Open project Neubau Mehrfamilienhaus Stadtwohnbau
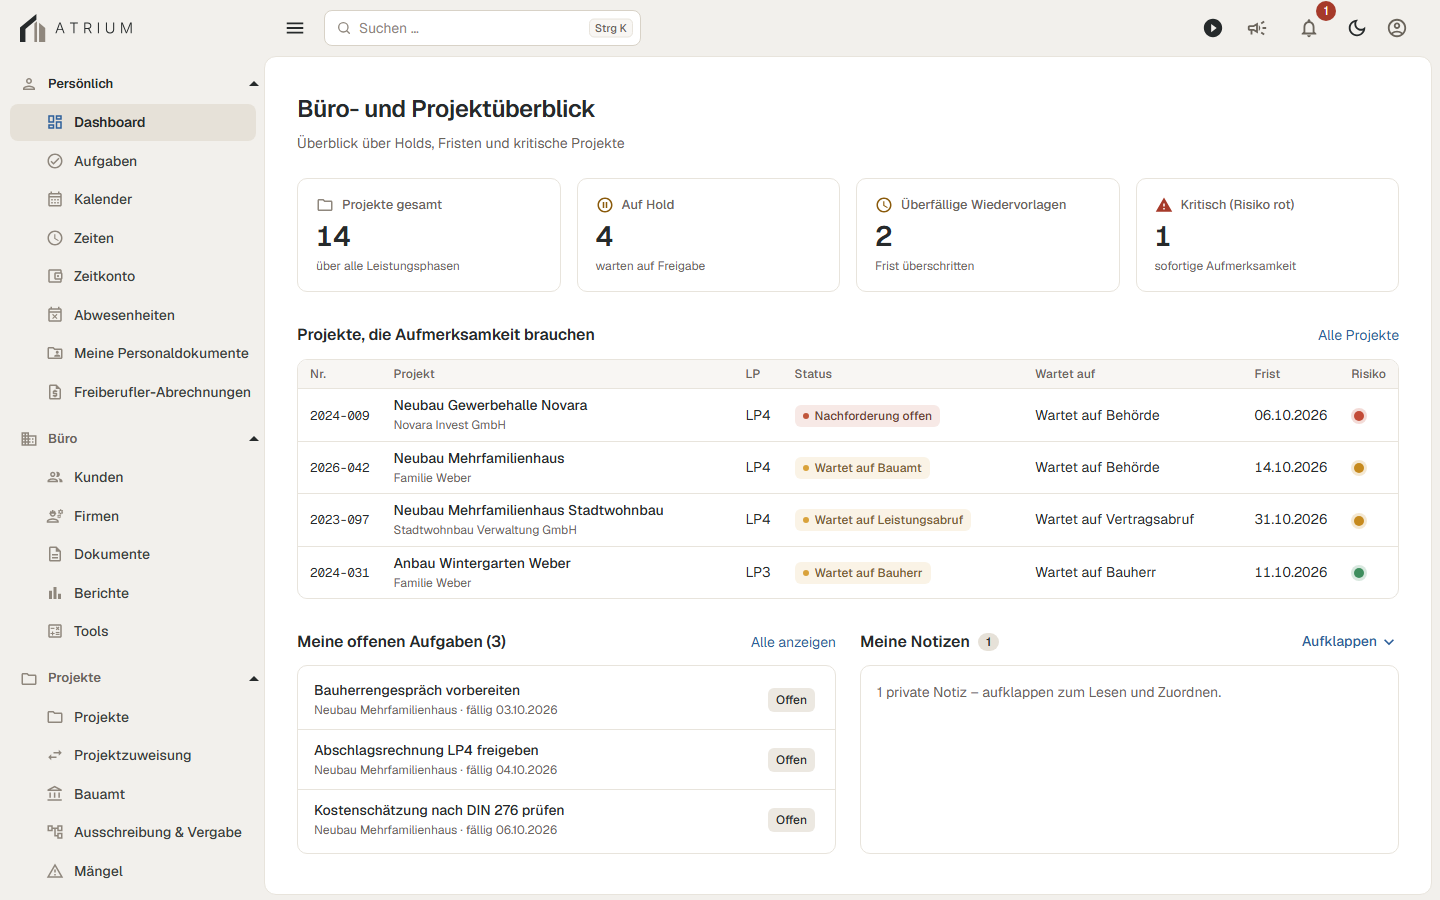Screen dimensions: 1440x900 point(528,510)
